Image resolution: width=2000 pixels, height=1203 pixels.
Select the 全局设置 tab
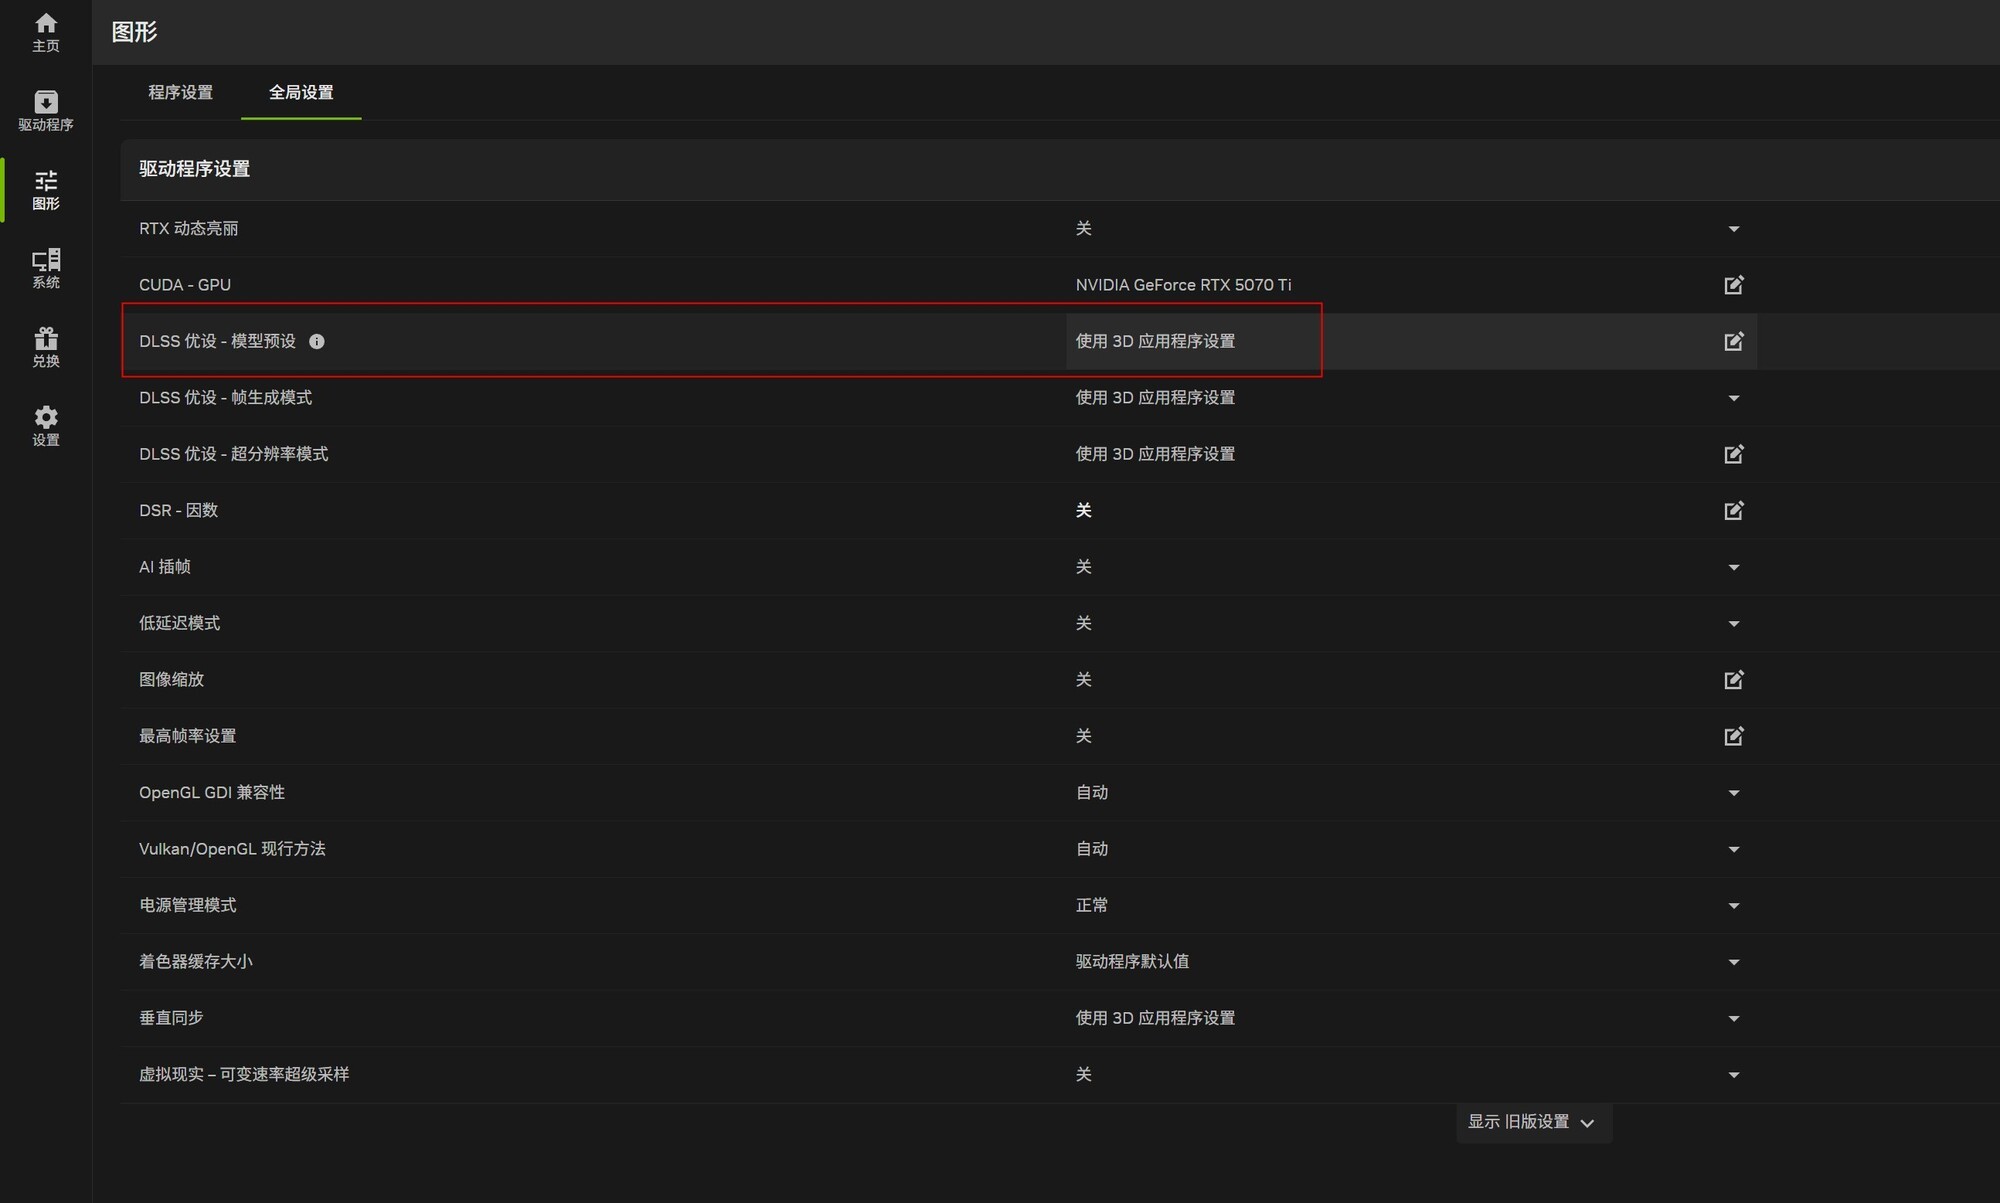[301, 93]
